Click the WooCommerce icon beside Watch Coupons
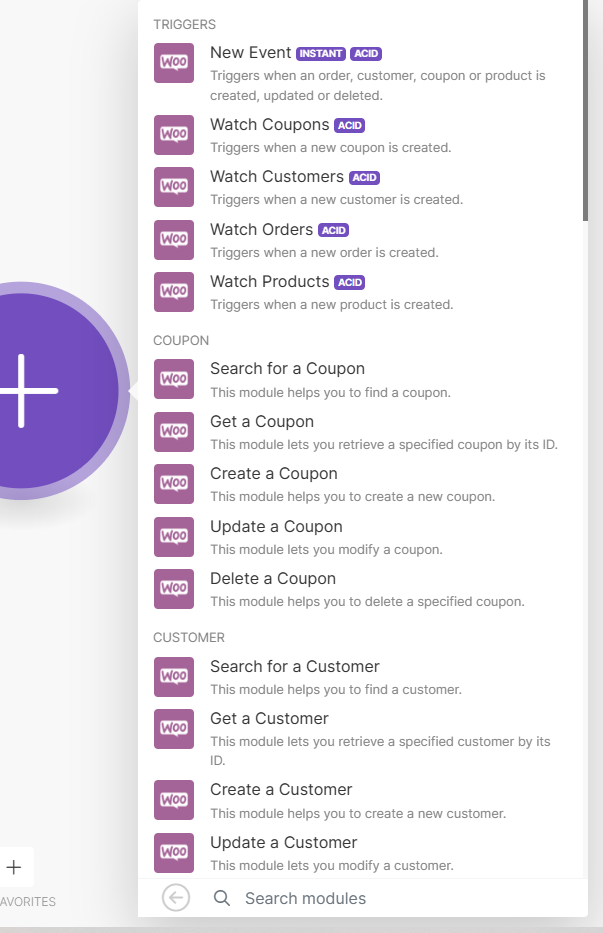Viewport: 603px width, 933px height. point(174,135)
